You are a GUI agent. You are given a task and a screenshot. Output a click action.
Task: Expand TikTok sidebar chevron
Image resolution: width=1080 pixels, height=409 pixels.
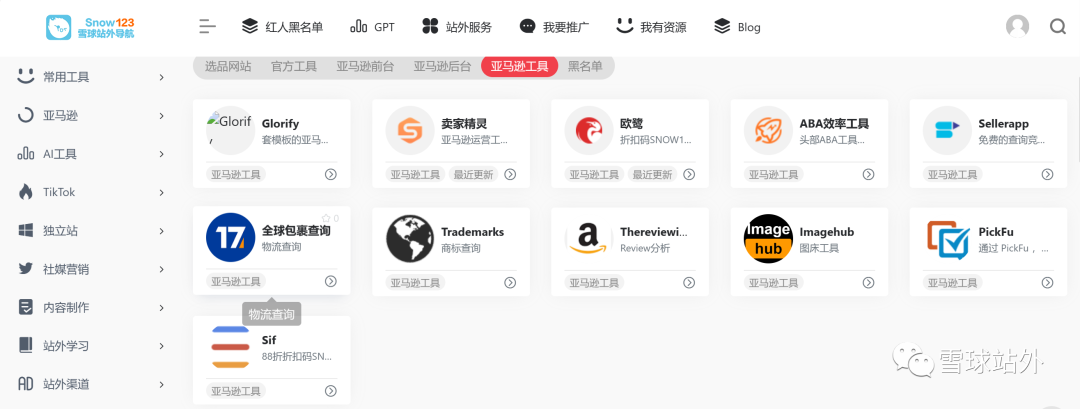(161, 192)
